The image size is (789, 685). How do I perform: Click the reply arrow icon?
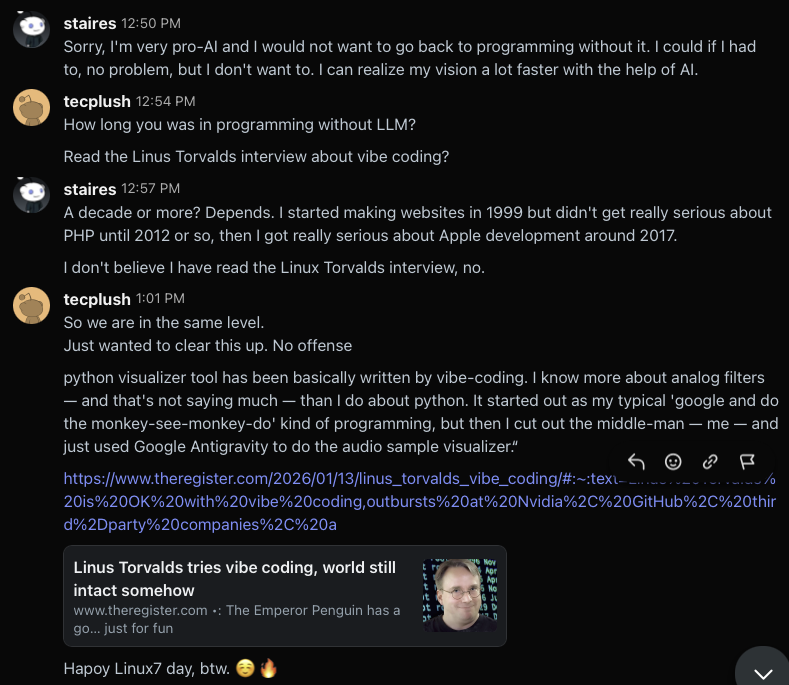pyautogui.click(x=636, y=461)
